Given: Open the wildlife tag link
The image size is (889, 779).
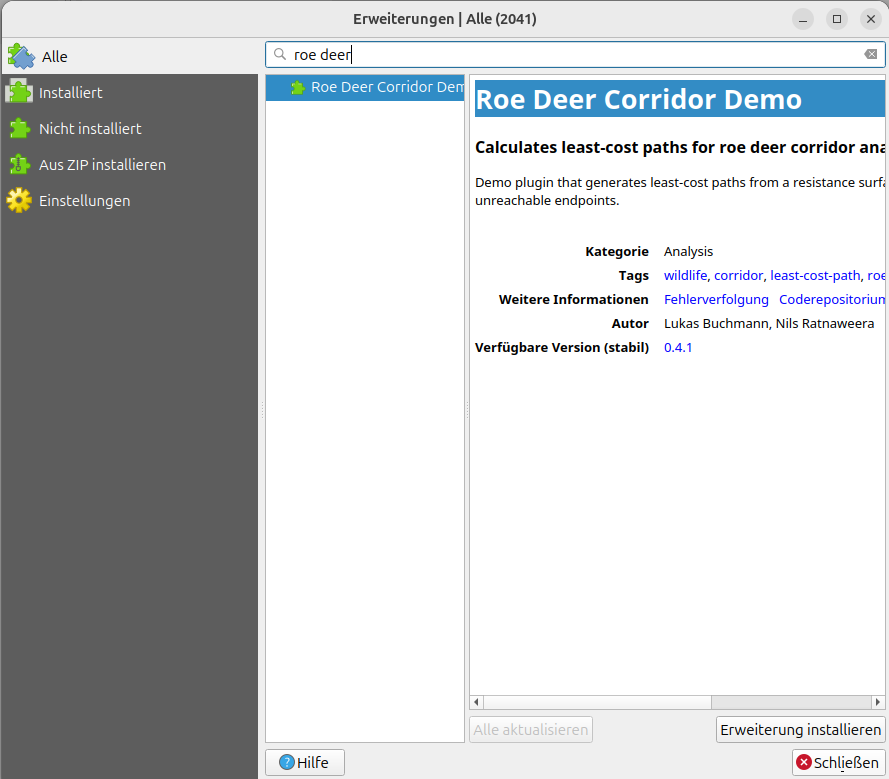Looking at the screenshot, I should tap(685, 275).
